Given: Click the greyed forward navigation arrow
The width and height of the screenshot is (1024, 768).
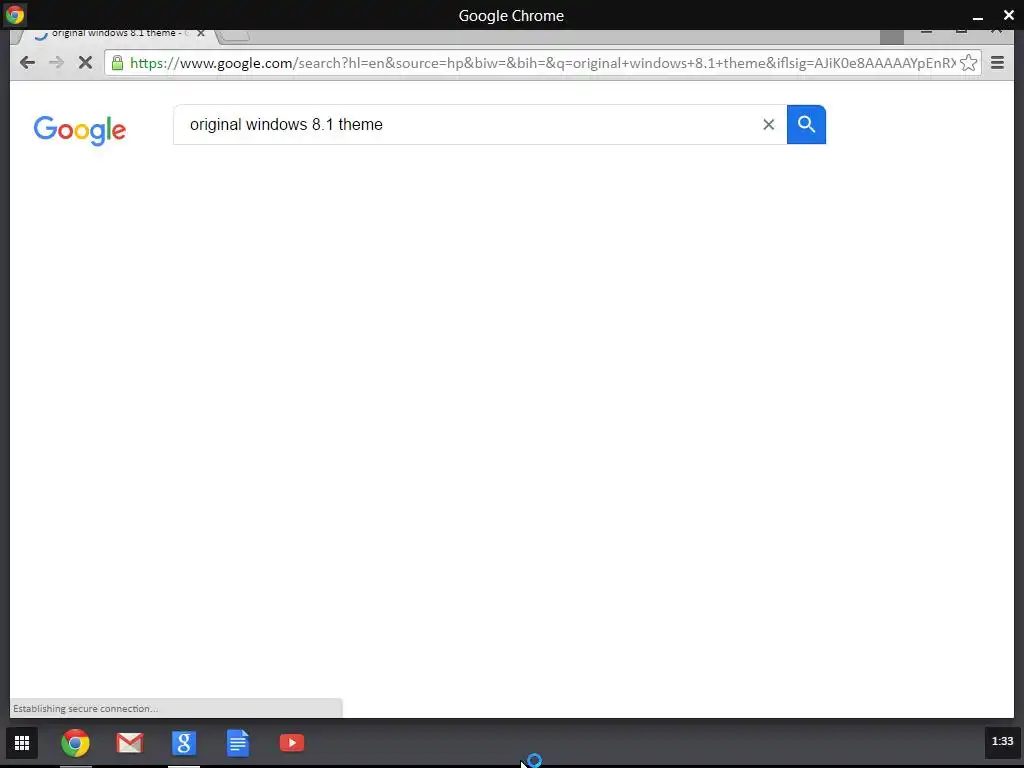Looking at the screenshot, I should 56,63.
